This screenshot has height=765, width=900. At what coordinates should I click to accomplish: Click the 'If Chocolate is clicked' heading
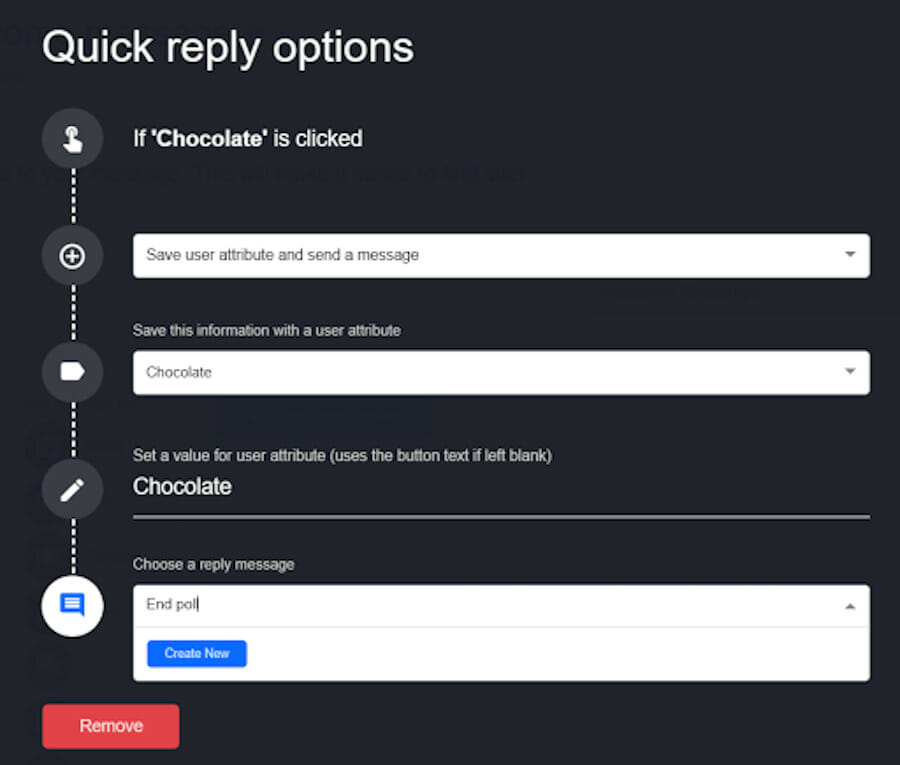click(x=247, y=138)
